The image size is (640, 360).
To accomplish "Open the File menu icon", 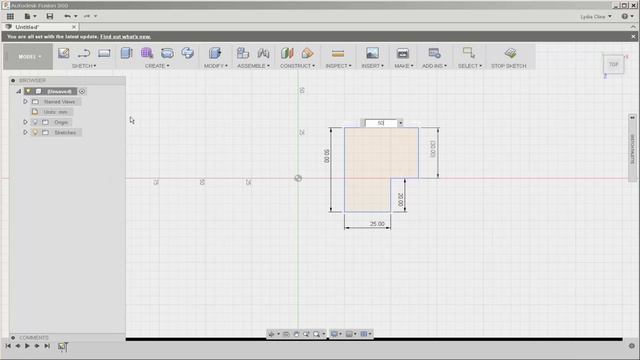I will (x=27, y=16).
